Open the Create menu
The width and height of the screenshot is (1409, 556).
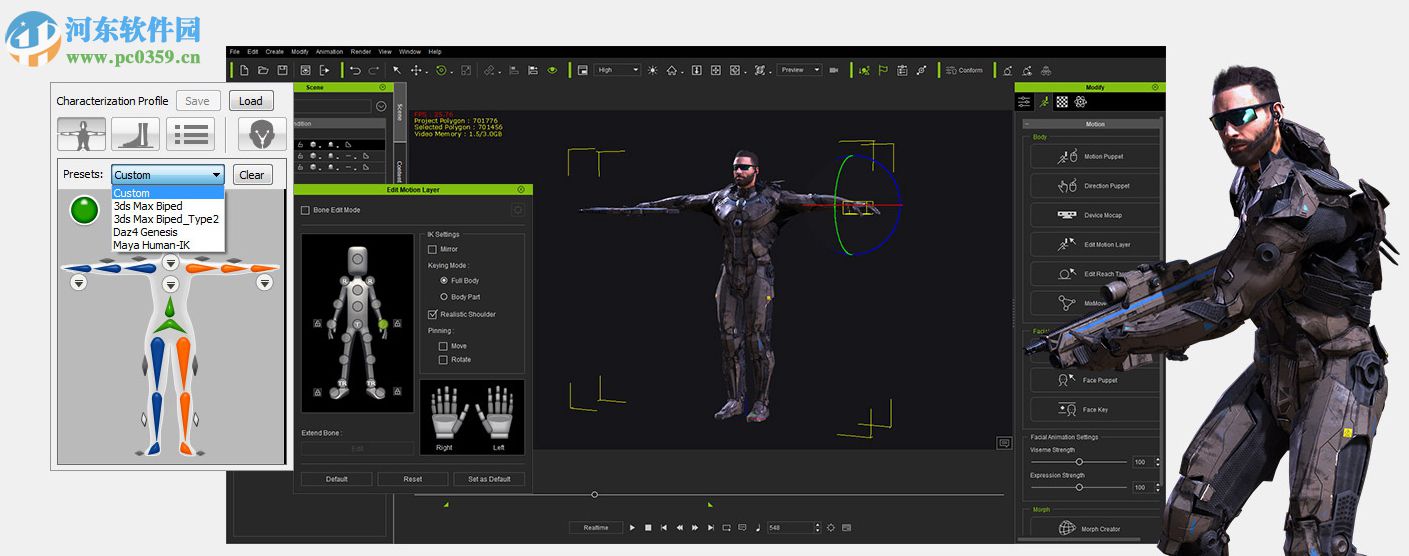275,52
